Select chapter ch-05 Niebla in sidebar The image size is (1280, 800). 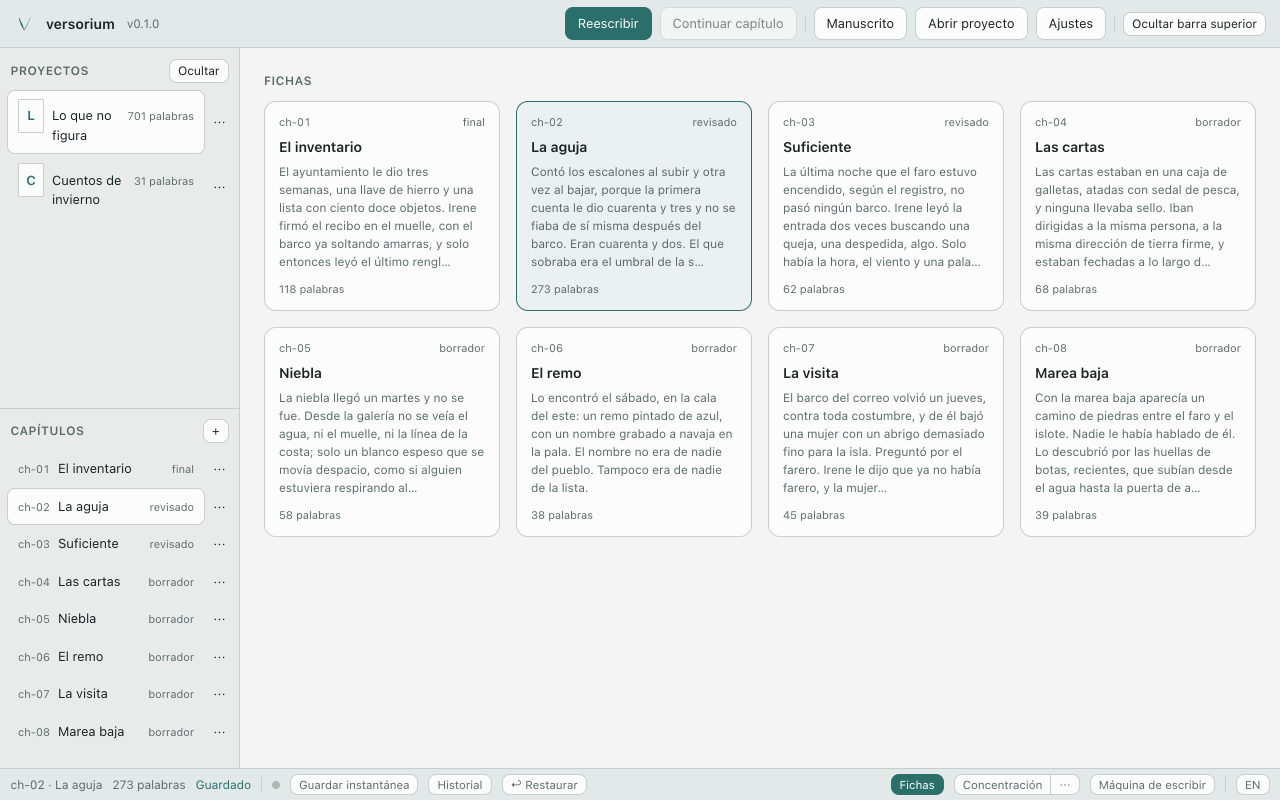click(x=106, y=619)
